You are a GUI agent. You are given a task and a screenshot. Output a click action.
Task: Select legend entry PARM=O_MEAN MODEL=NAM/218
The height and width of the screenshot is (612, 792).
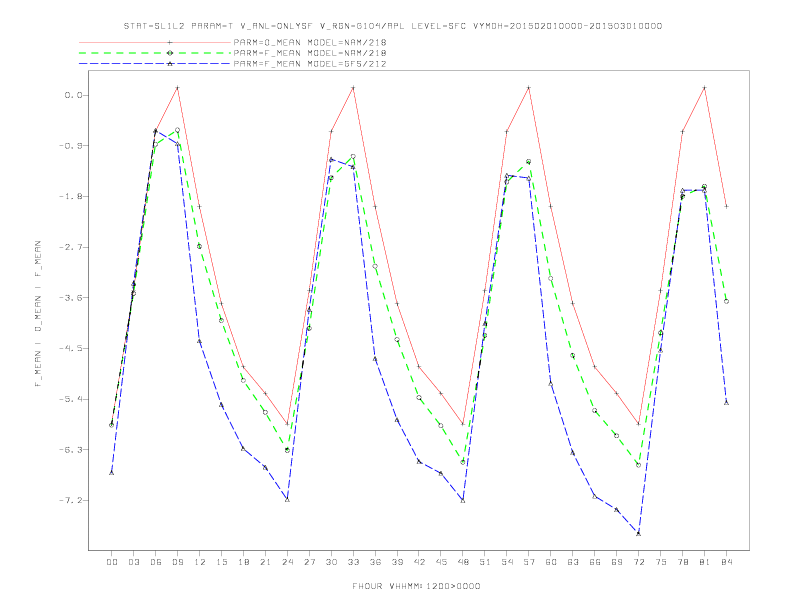coord(310,42)
